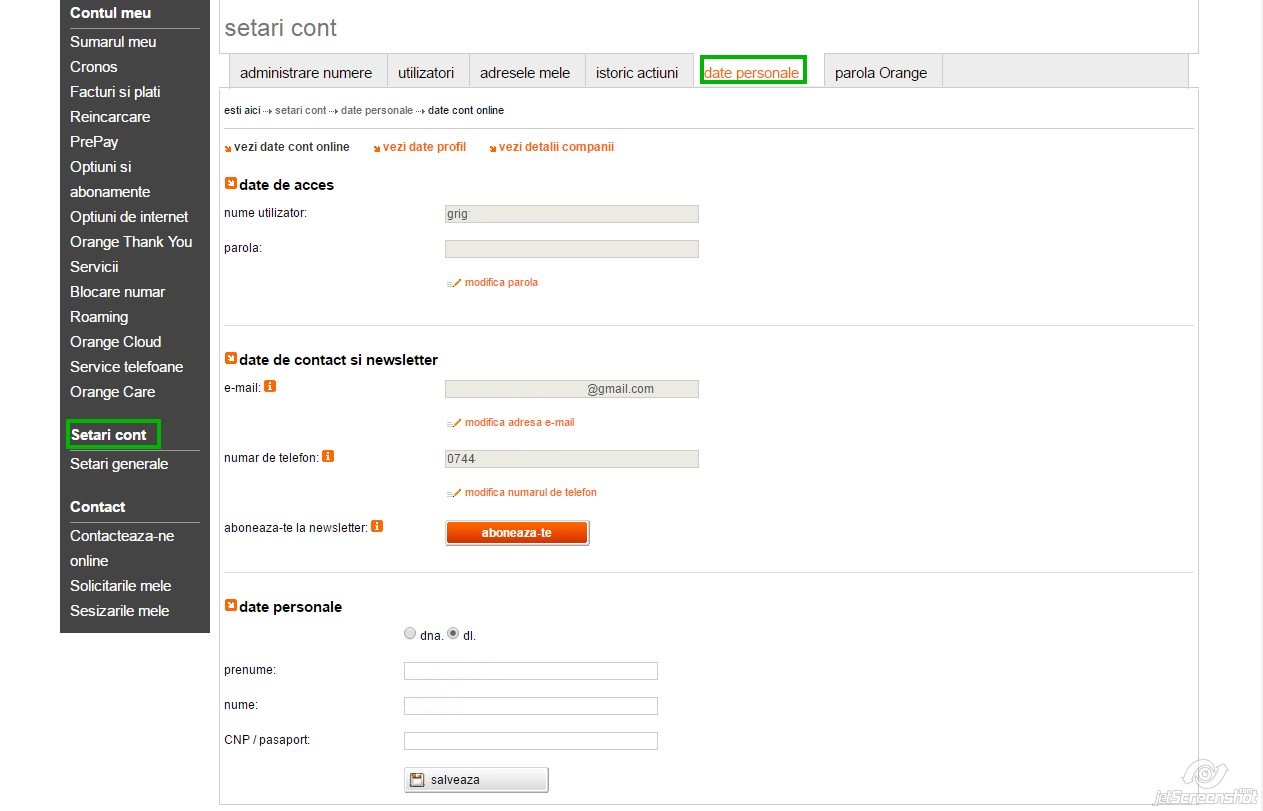The height and width of the screenshot is (811, 1263).
Task: Open the vezi date cont online link
Action: click(x=292, y=147)
